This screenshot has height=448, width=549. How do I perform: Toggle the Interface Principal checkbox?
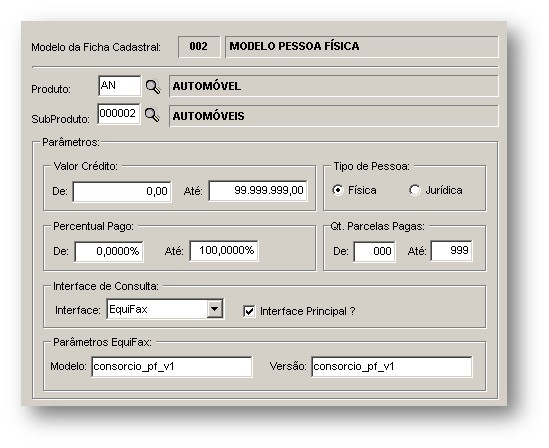[x=249, y=311]
